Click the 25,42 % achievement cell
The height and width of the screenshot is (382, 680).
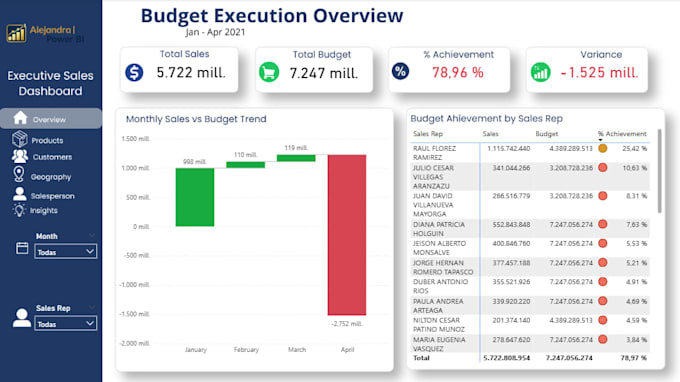(x=634, y=149)
